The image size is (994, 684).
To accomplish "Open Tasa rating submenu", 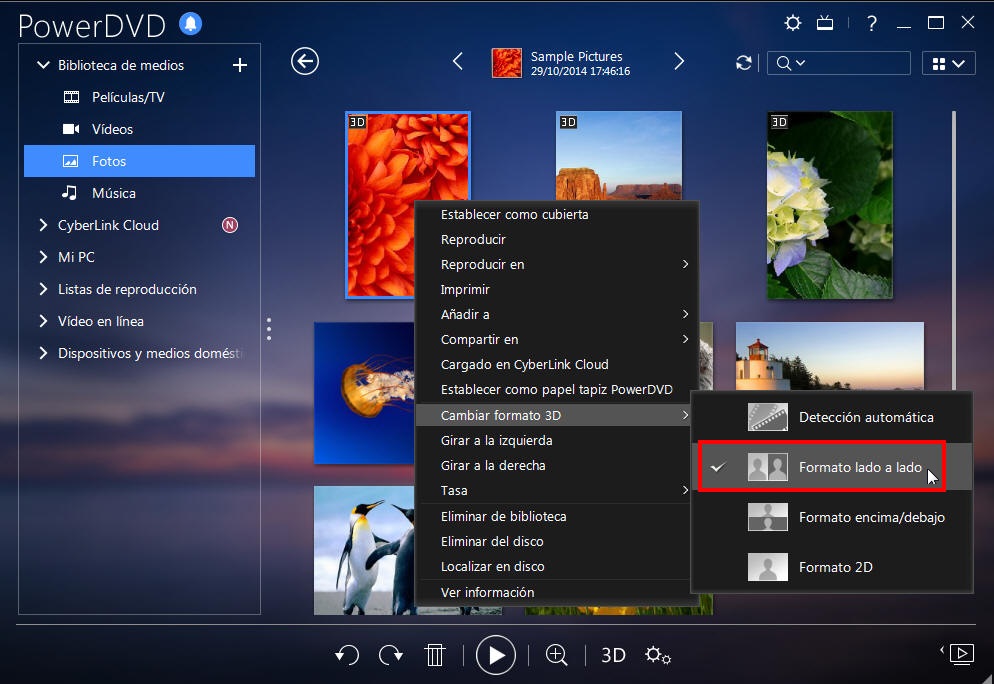I will [553, 491].
